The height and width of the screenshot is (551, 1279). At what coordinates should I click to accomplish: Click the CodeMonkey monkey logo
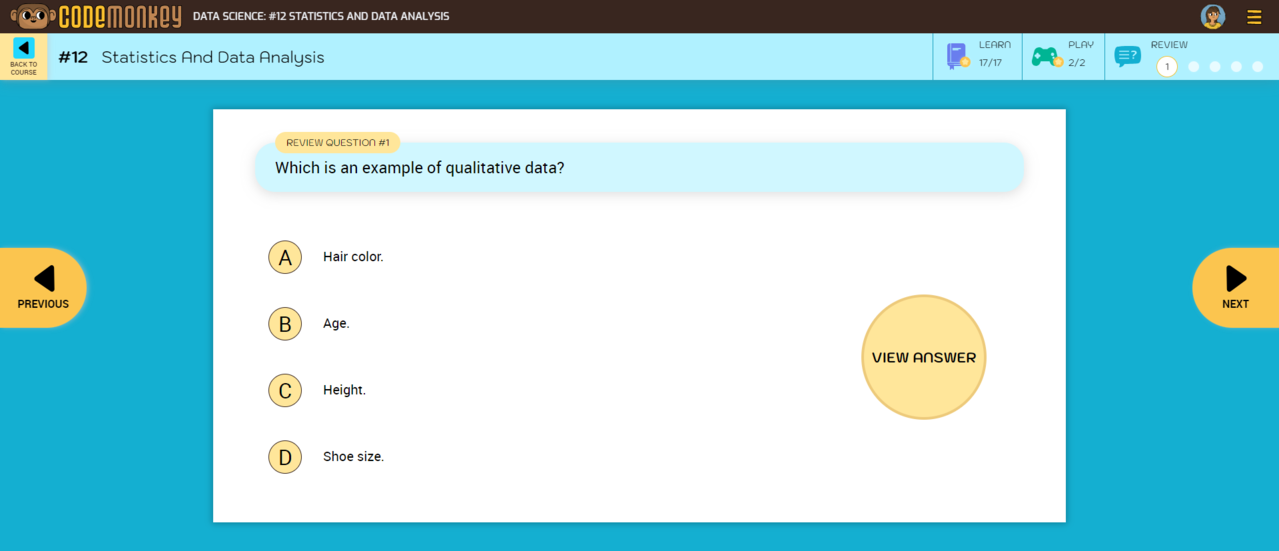point(32,16)
